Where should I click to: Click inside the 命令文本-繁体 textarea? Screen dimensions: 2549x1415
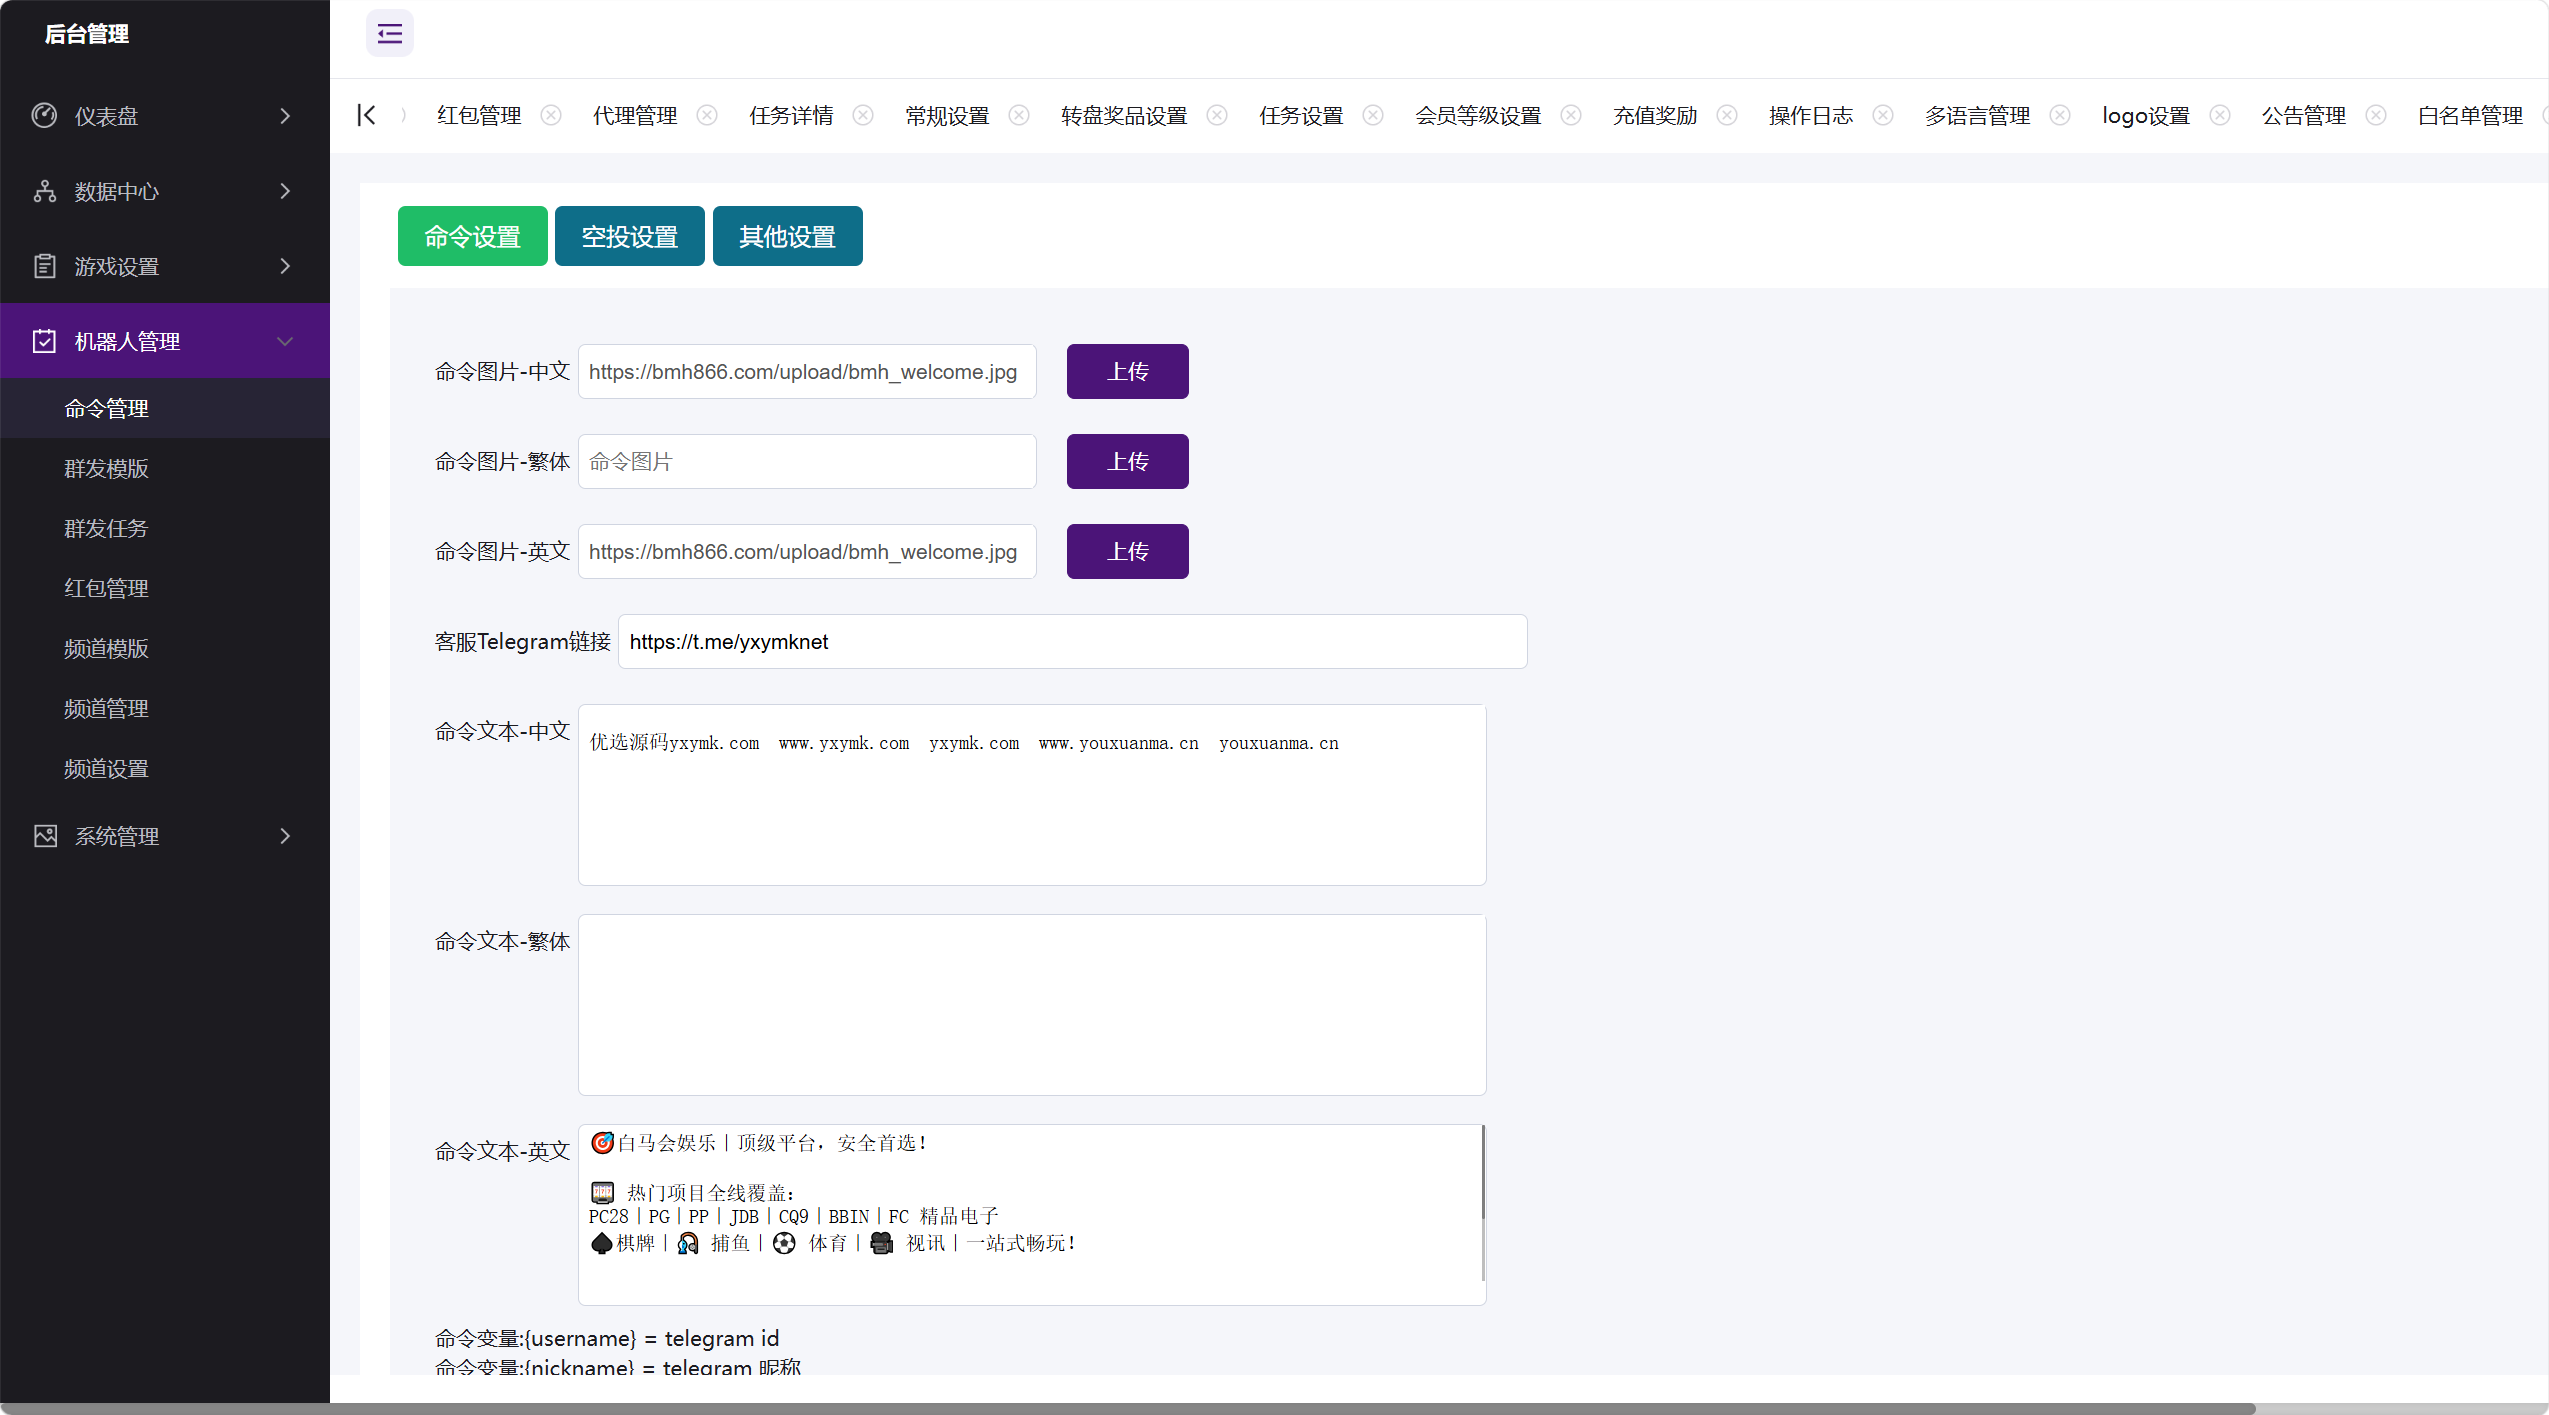coord(1032,1004)
